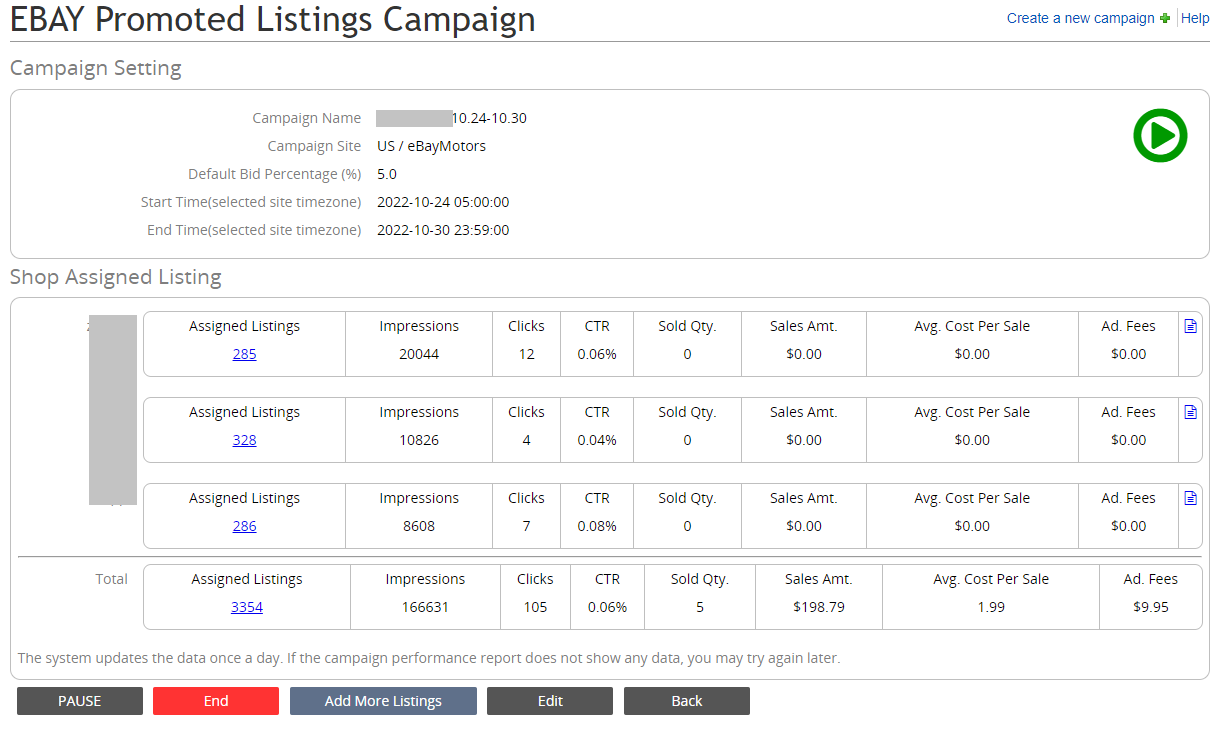Select campaign site US / eBayMotors
The height and width of the screenshot is (729, 1218).
point(431,146)
